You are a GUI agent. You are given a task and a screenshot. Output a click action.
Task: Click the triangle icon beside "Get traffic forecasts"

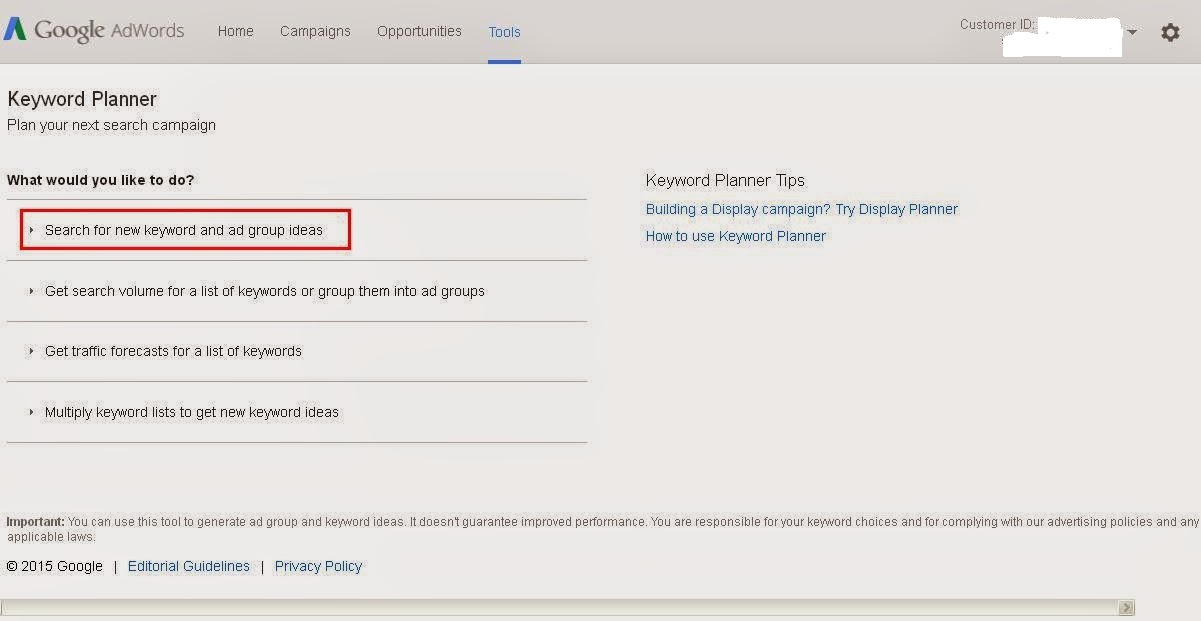pyautogui.click(x=31, y=351)
